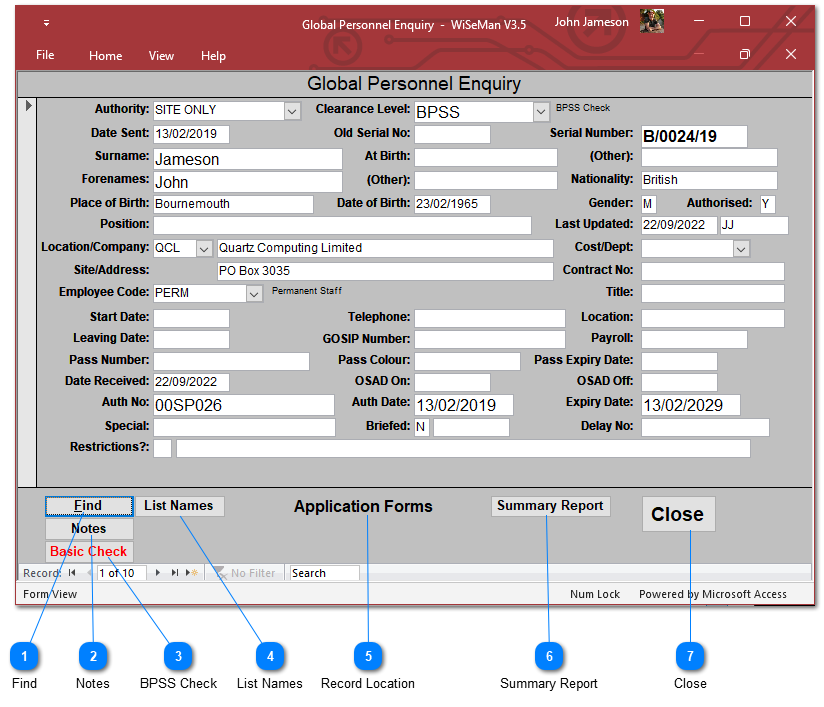Click the Restrictions small checkbox field
824x707 pixels.
click(162, 448)
